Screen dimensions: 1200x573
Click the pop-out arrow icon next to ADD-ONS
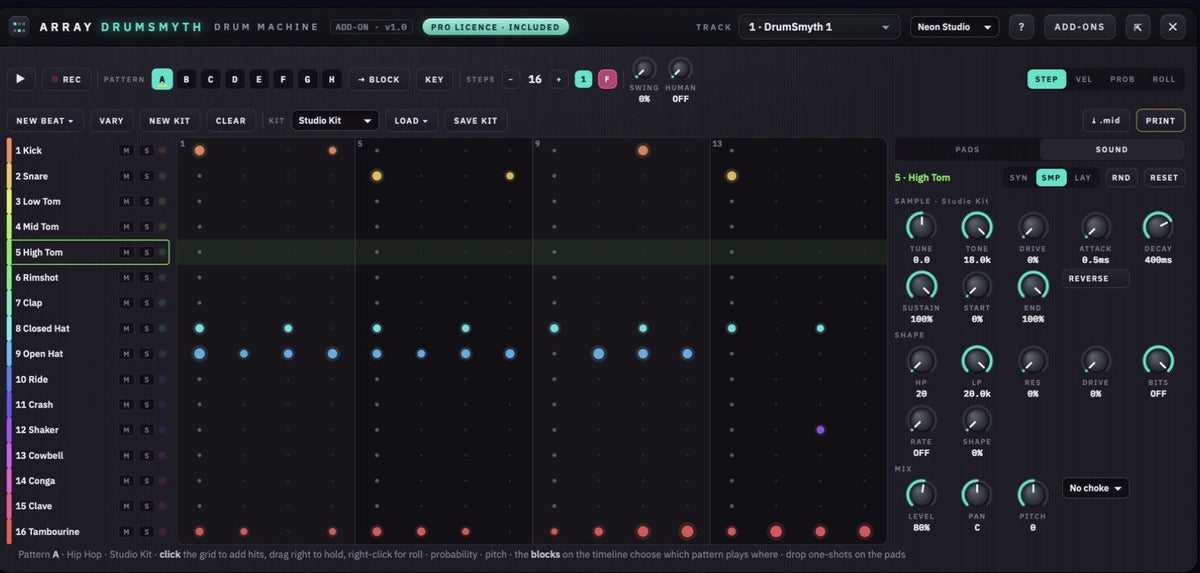point(1138,27)
